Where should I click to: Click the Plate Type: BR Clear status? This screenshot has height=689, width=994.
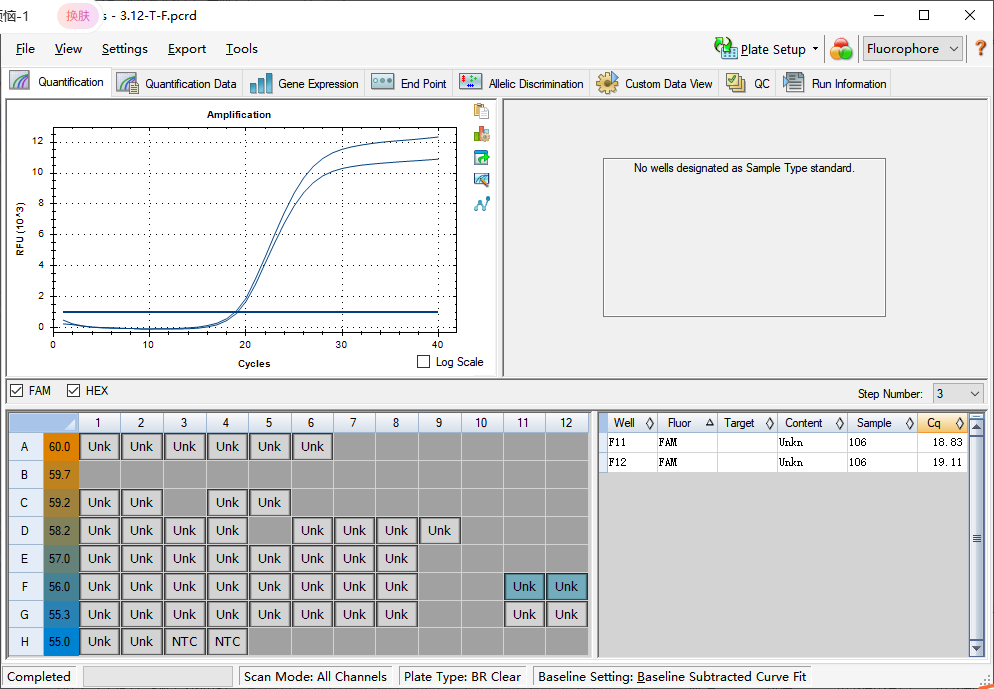(462, 676)
